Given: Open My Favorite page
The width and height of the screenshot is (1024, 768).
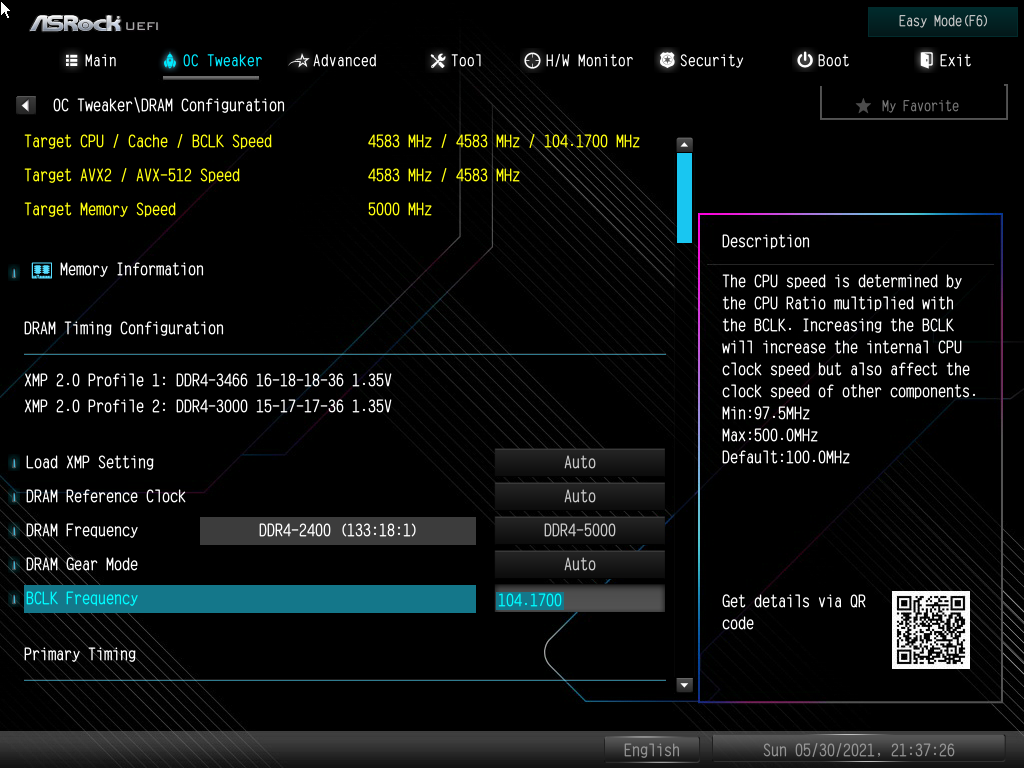Looking at the screenshot, I should tap(912, 105).
